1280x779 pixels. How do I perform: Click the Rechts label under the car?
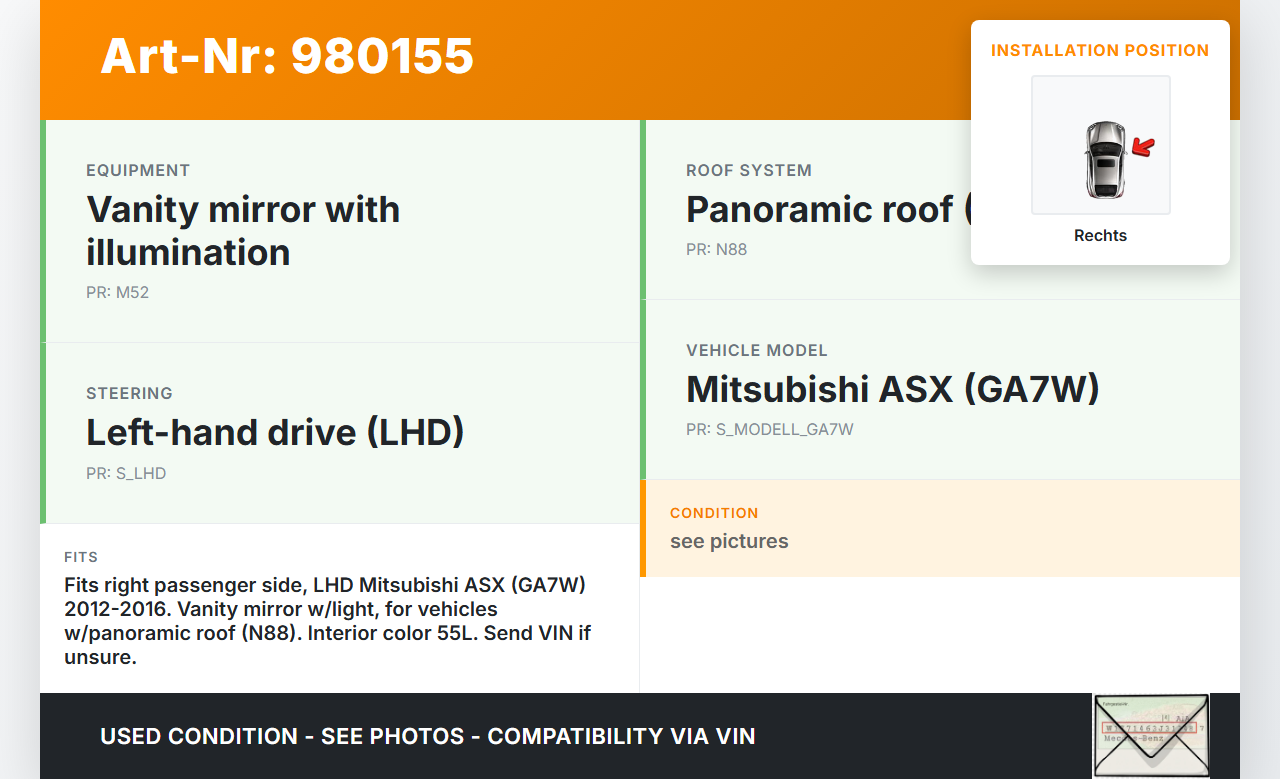click(x=1100, y=235)
